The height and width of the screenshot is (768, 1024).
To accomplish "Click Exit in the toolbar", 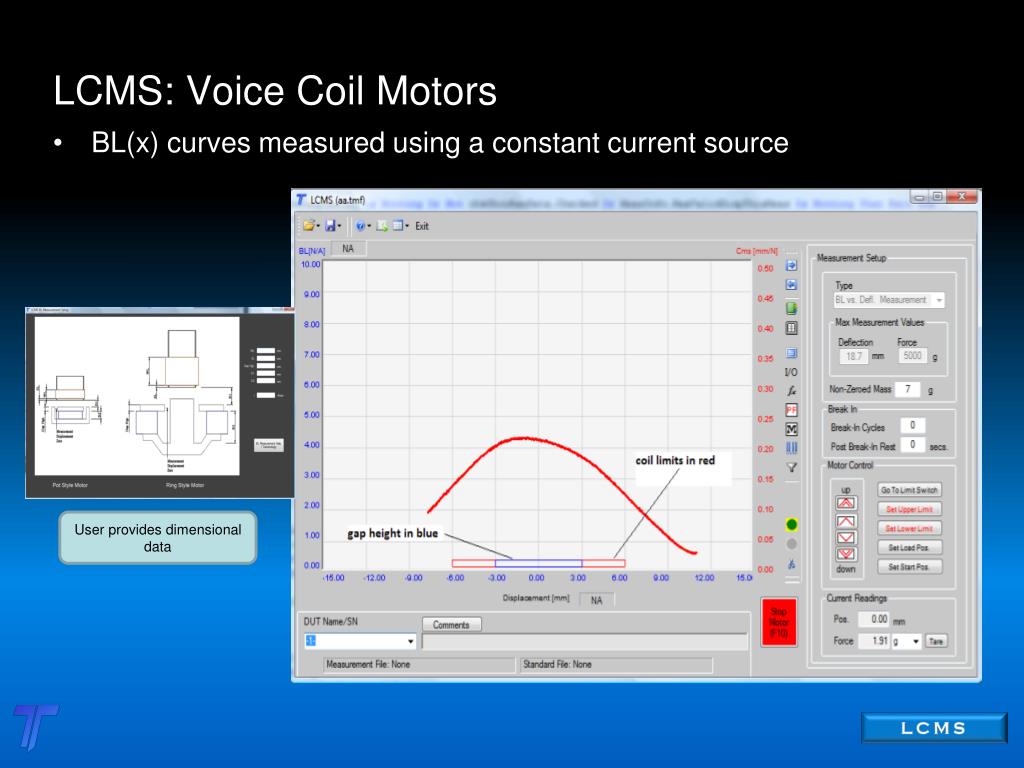I will coord(422,226).
